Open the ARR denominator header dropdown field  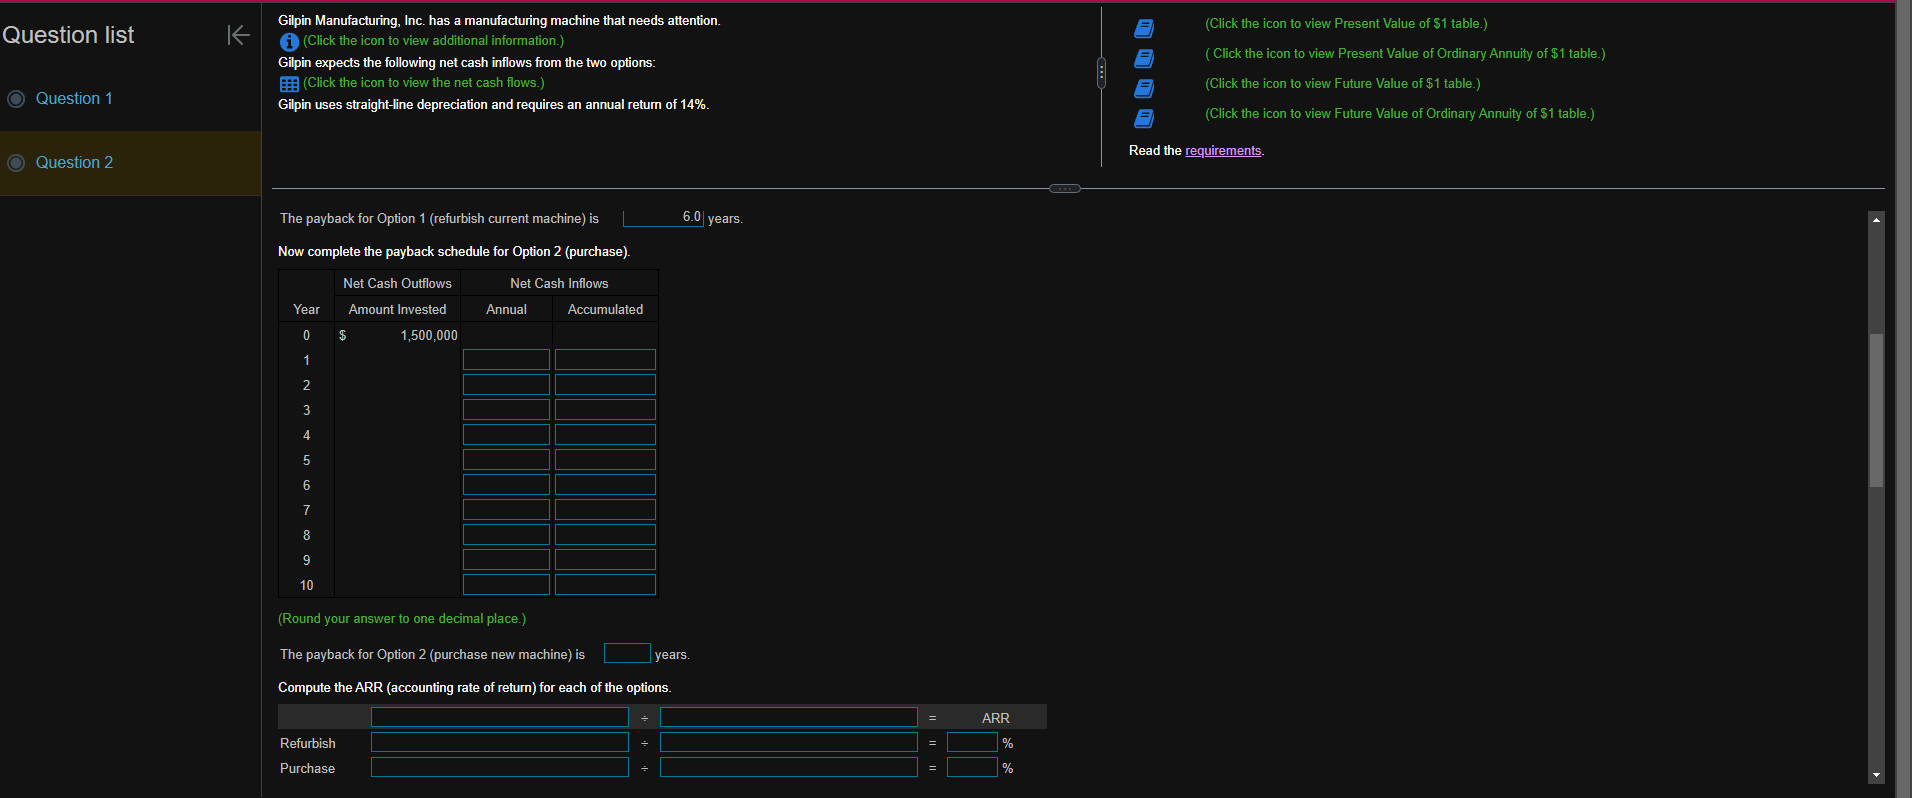(788, 717)
